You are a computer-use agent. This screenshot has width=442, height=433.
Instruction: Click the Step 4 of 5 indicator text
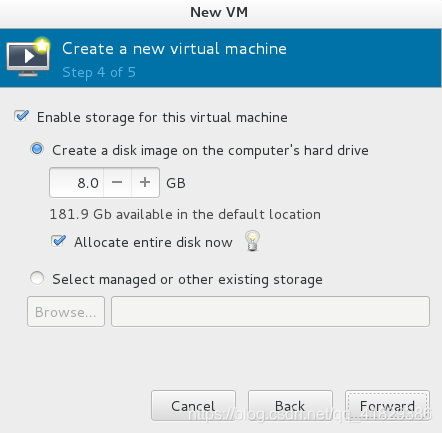(99, 72)
